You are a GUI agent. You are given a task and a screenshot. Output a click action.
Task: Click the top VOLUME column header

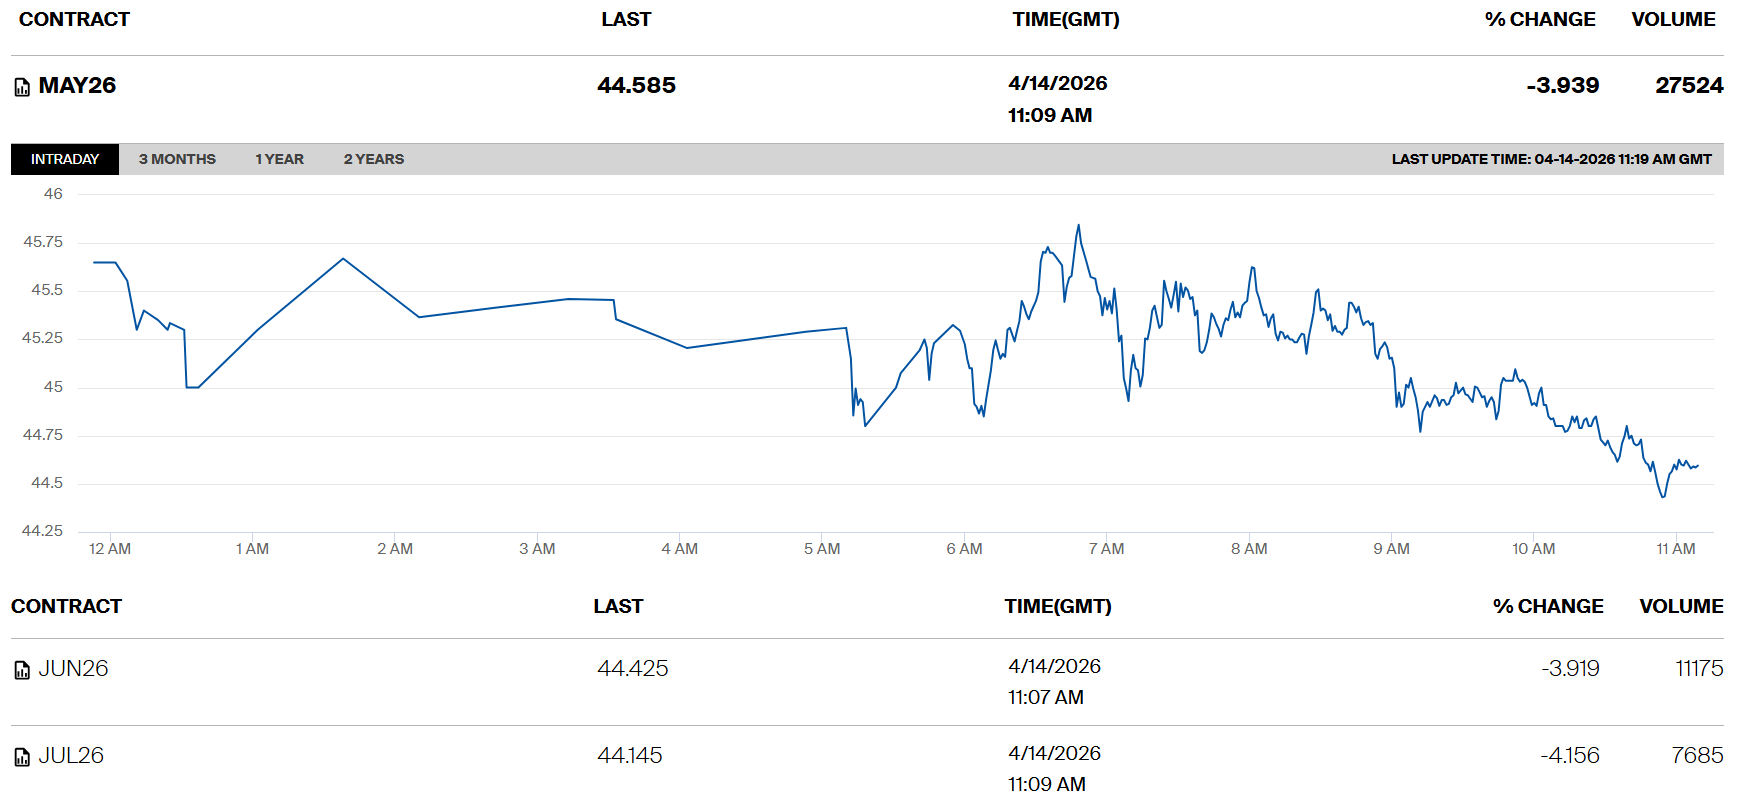click(1673, 20)
